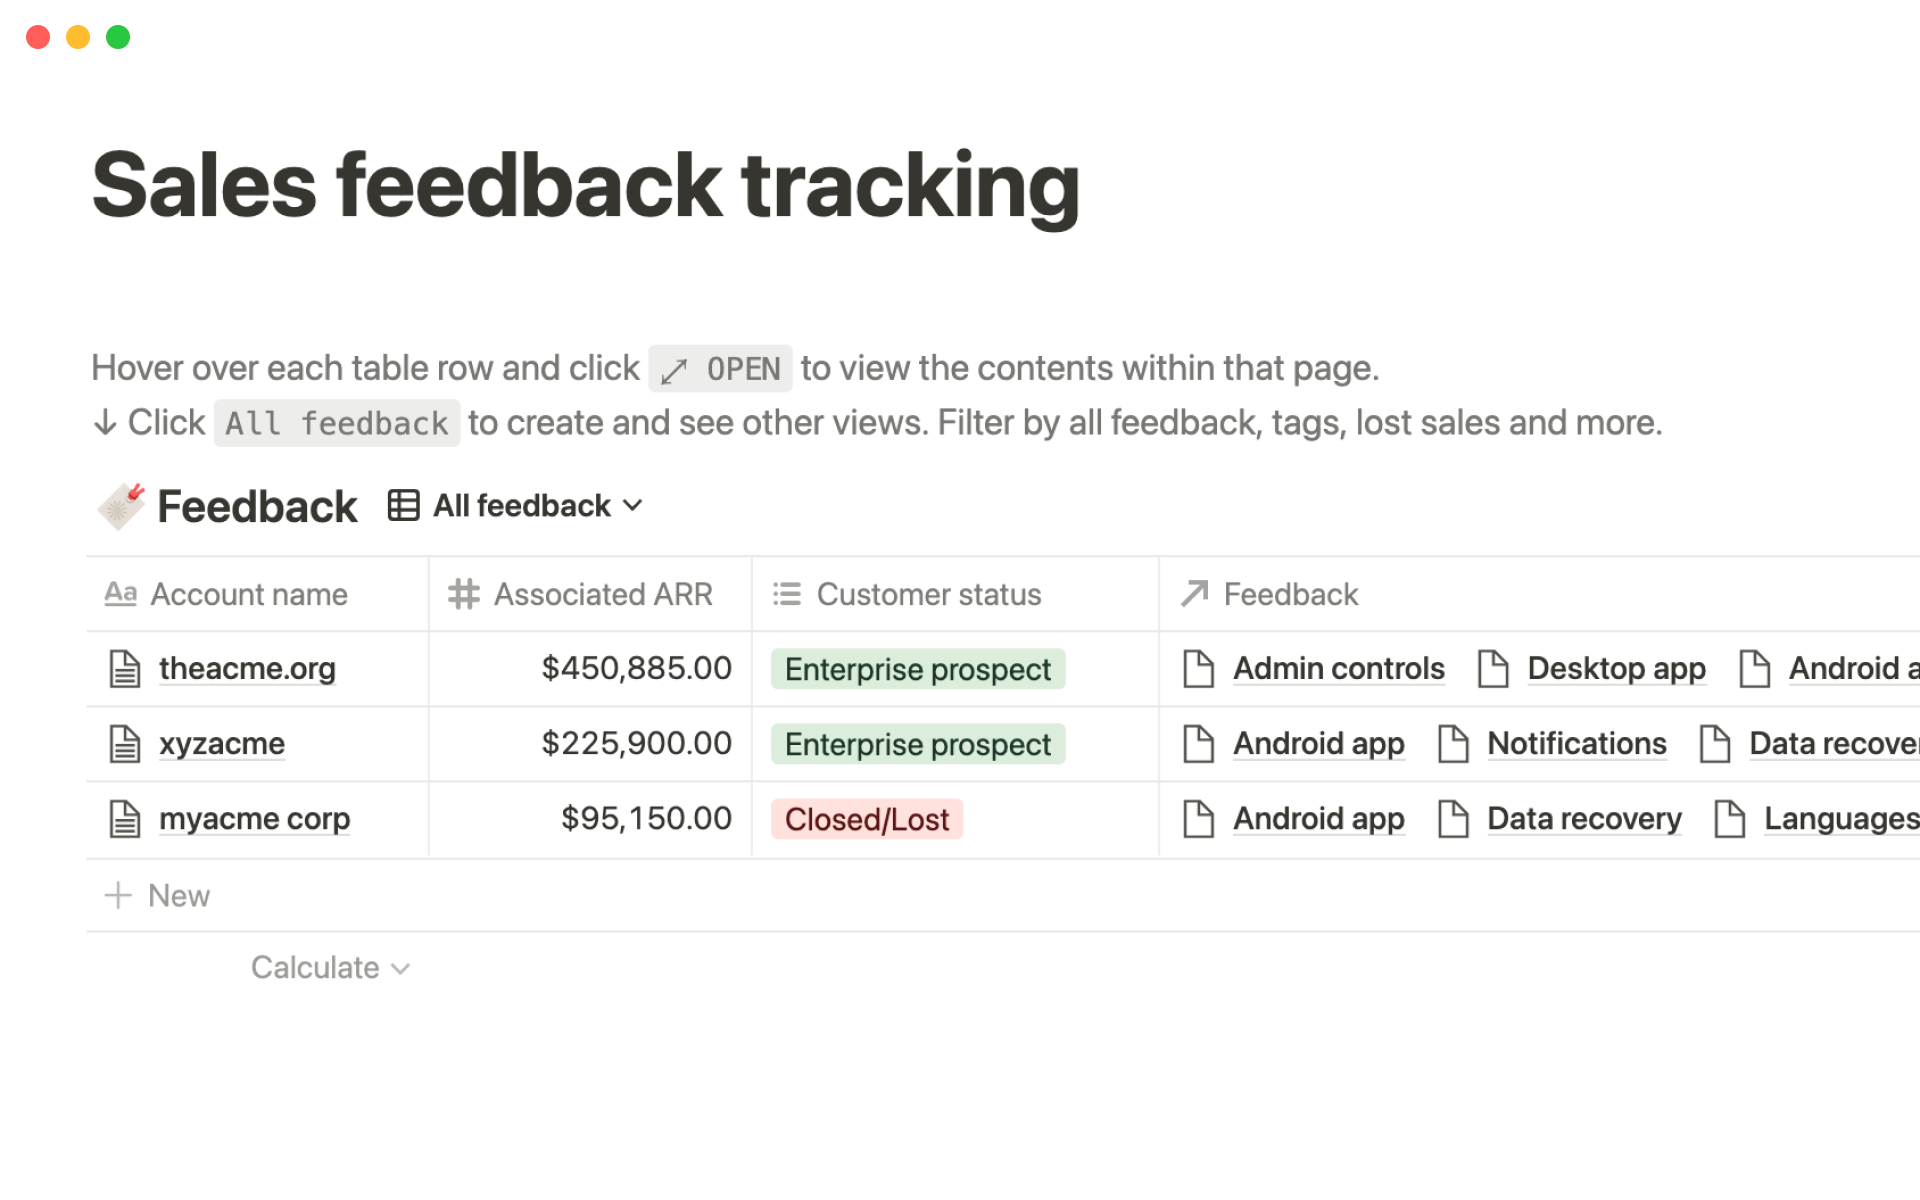Click the Feedback database tag icon

click(121, 506)
